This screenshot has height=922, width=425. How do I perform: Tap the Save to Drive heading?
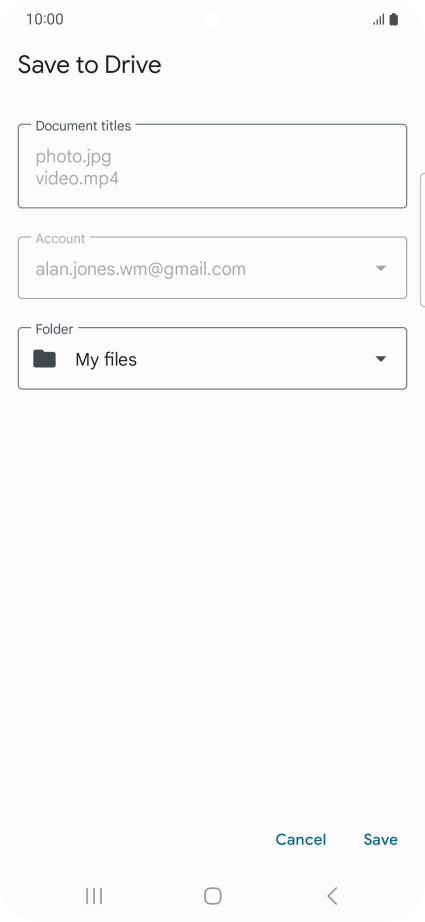pyautogui.click(x=89, y=65)
